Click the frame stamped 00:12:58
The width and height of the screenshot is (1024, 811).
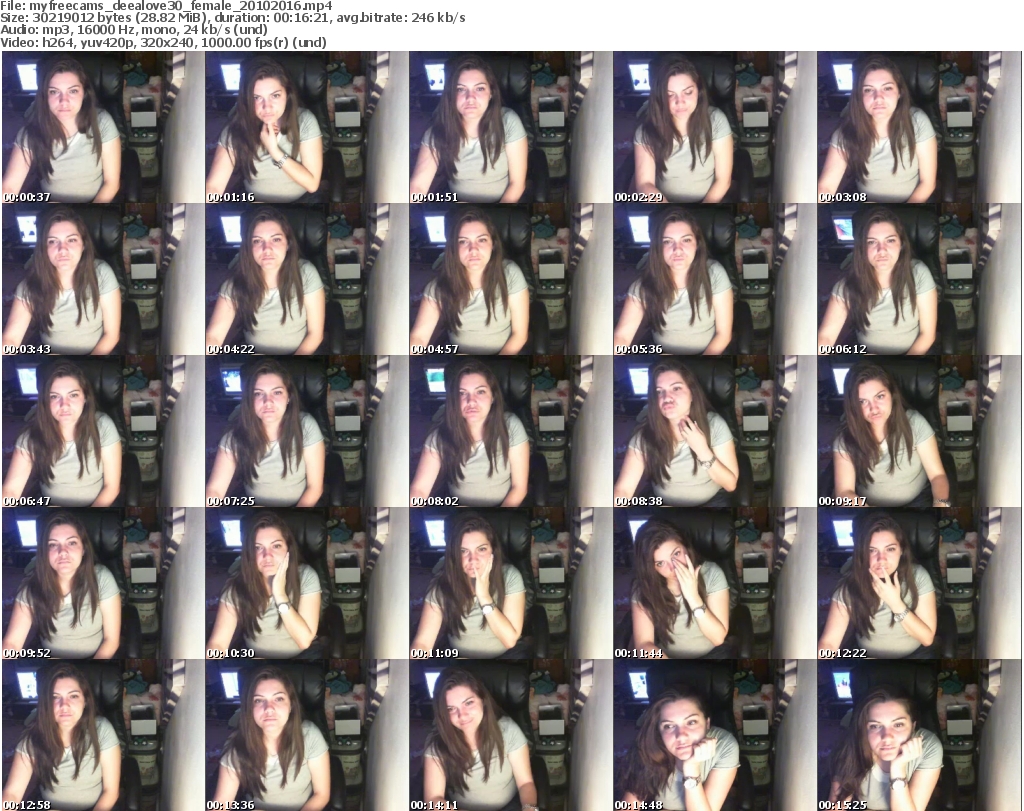tap(103, 736)
